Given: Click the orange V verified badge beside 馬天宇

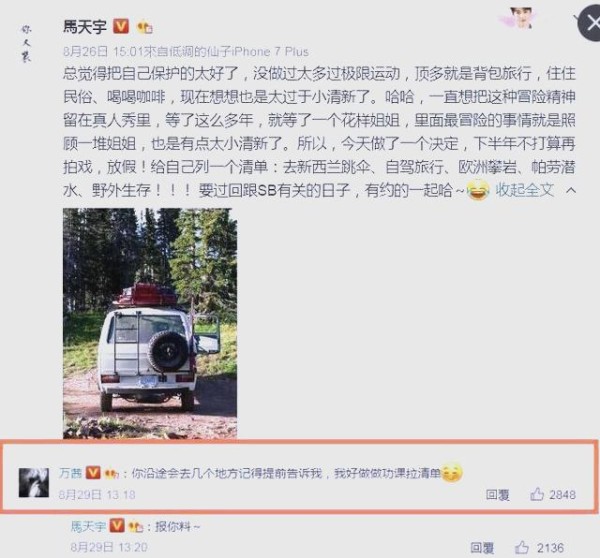Looking at the screenshot, I should coord(121,26).
